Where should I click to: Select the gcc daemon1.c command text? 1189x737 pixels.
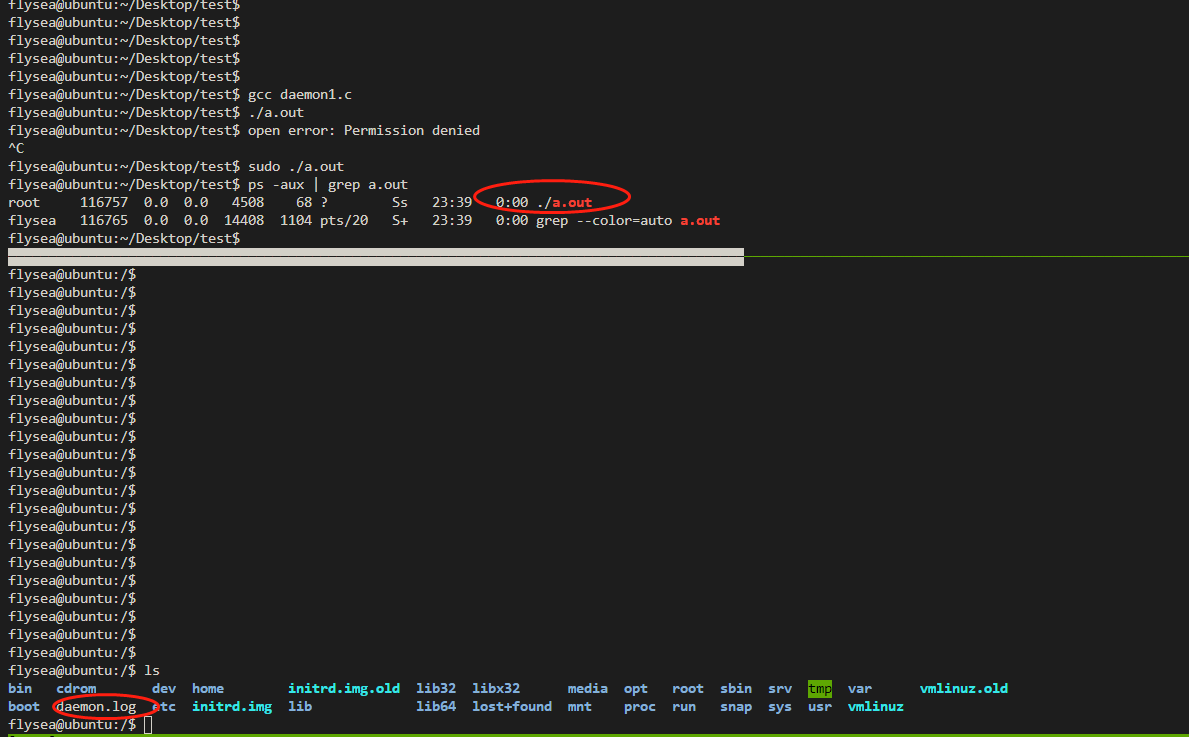point(299,94)
